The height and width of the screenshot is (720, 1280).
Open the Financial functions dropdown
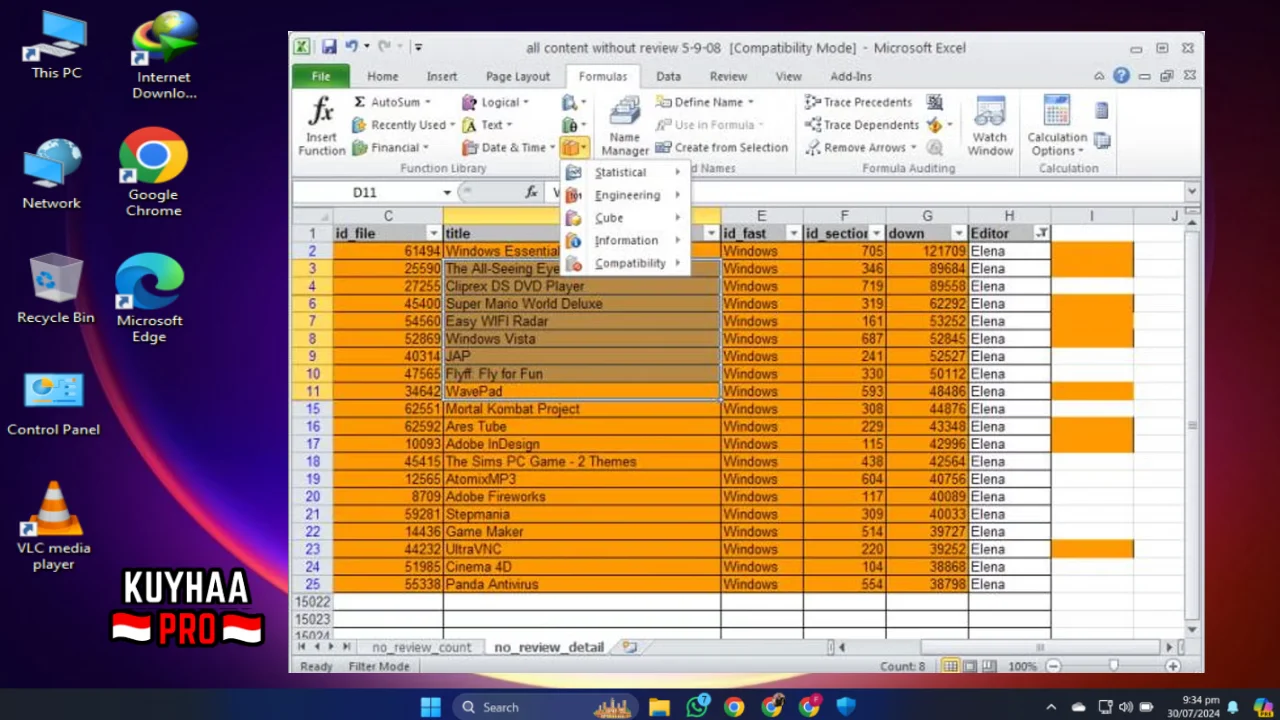pos(390,148)
